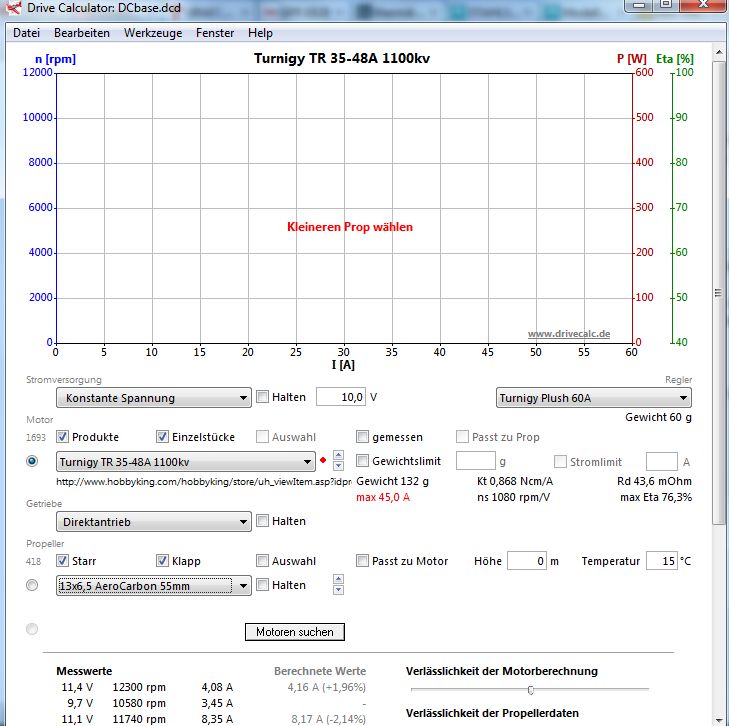The image size is (729, 726).
Task: Expand the Konstante Spannung power supply dropdown
Action: [154, 398]
